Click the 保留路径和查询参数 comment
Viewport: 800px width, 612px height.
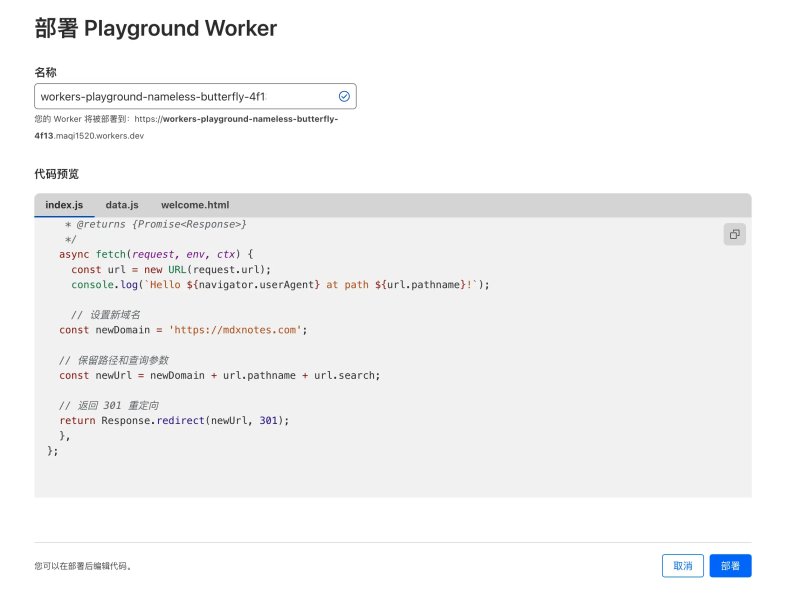pyautogui.click(x=114, y=360)
